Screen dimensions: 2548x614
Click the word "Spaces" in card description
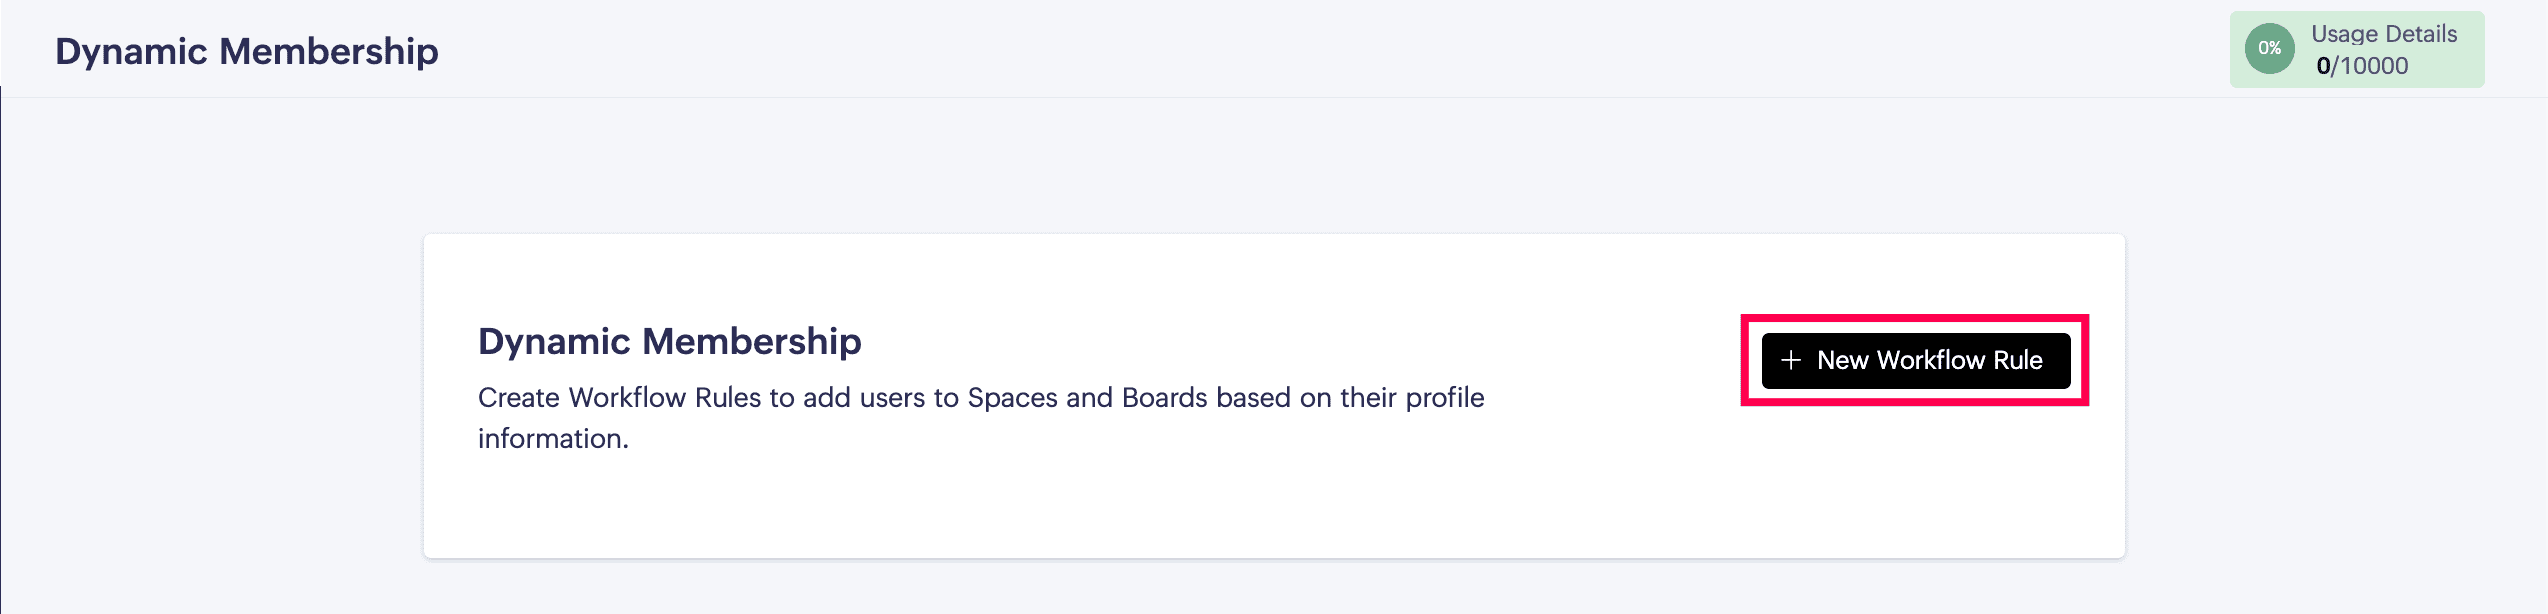1012,398
